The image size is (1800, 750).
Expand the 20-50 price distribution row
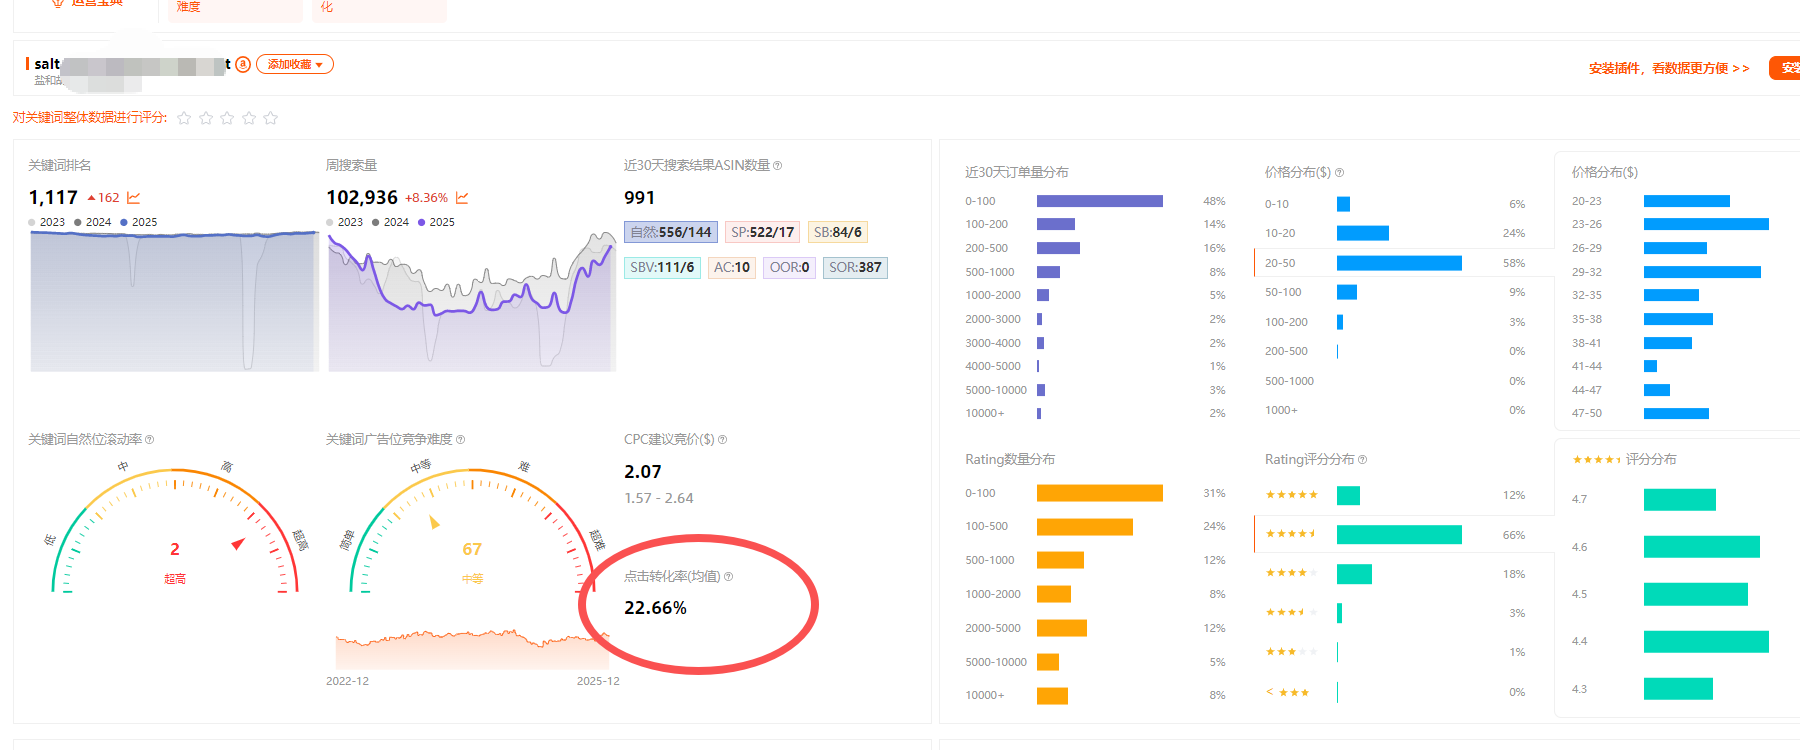[x=1399, y=263]
